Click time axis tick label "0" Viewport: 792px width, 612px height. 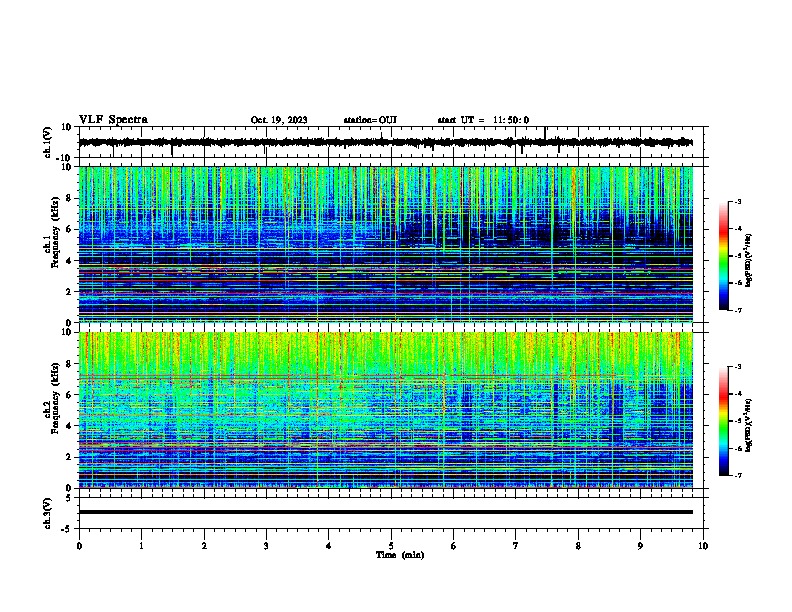[x=79, y=546]
